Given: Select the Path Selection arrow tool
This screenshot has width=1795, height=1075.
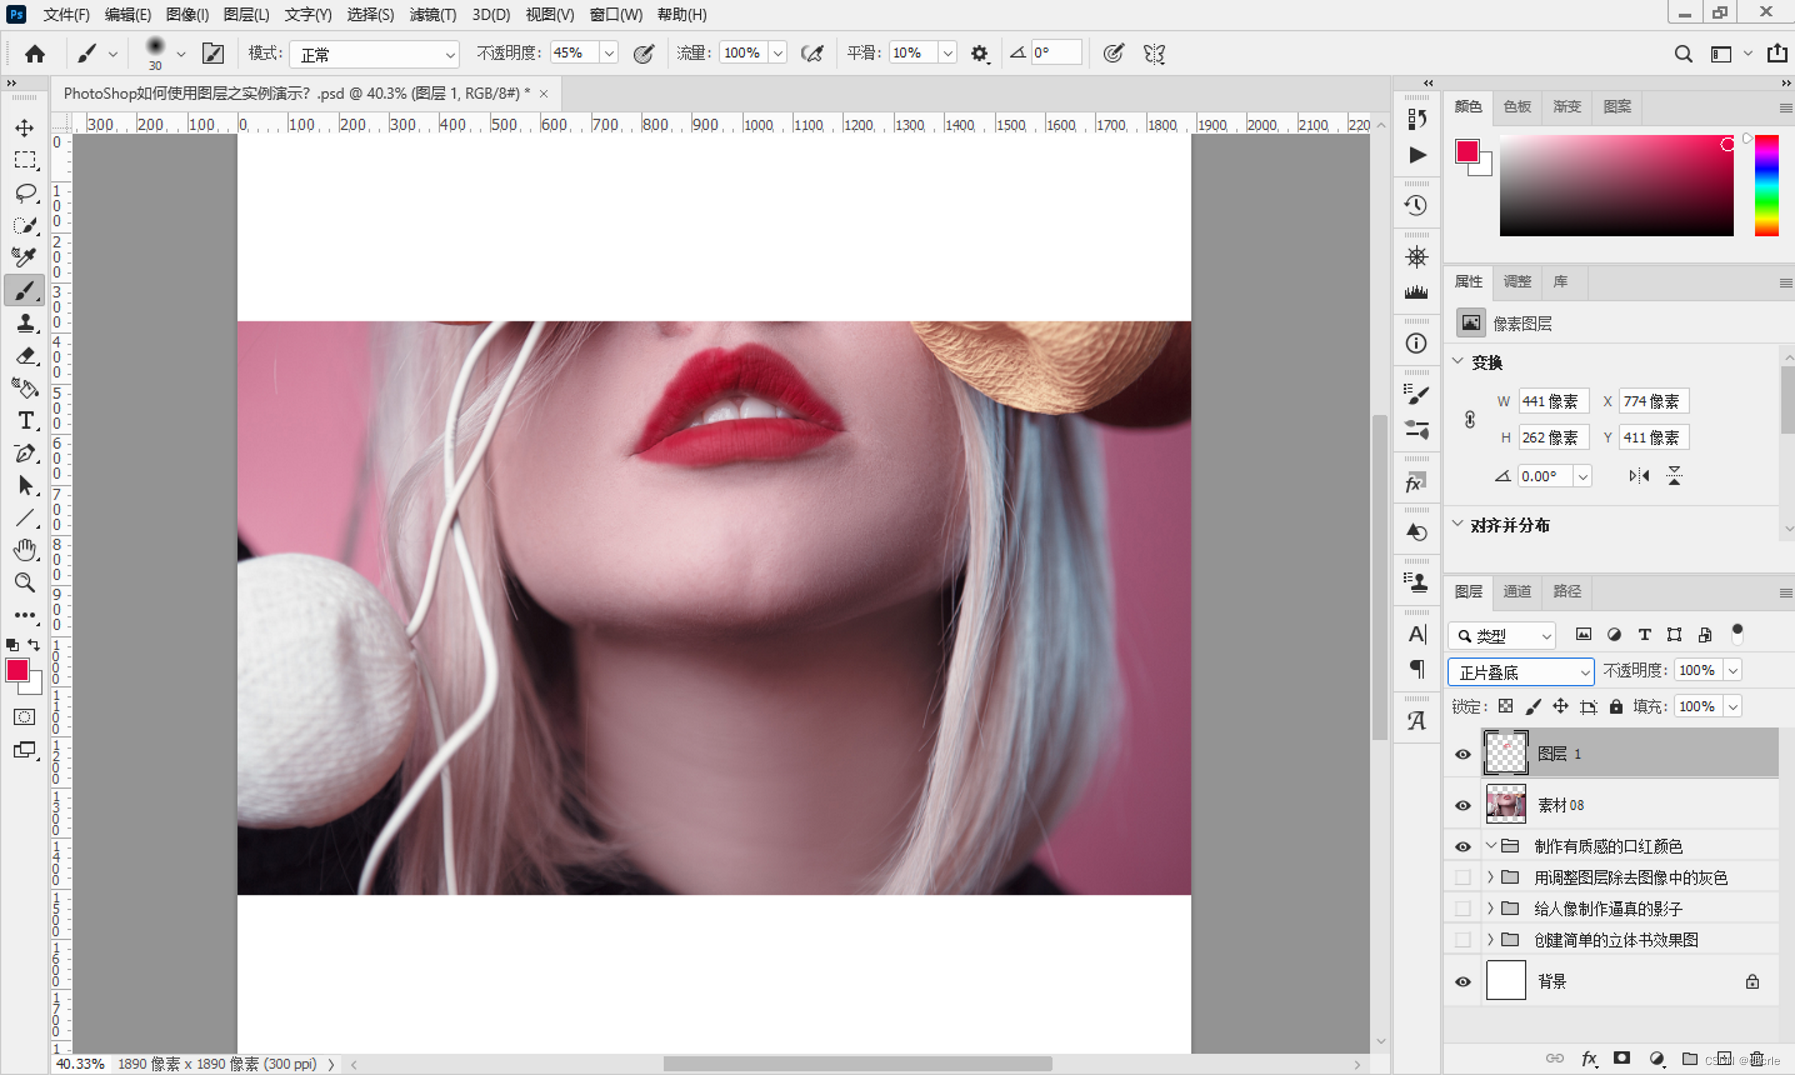Looking at the screenshot, I should pos(25,486).
